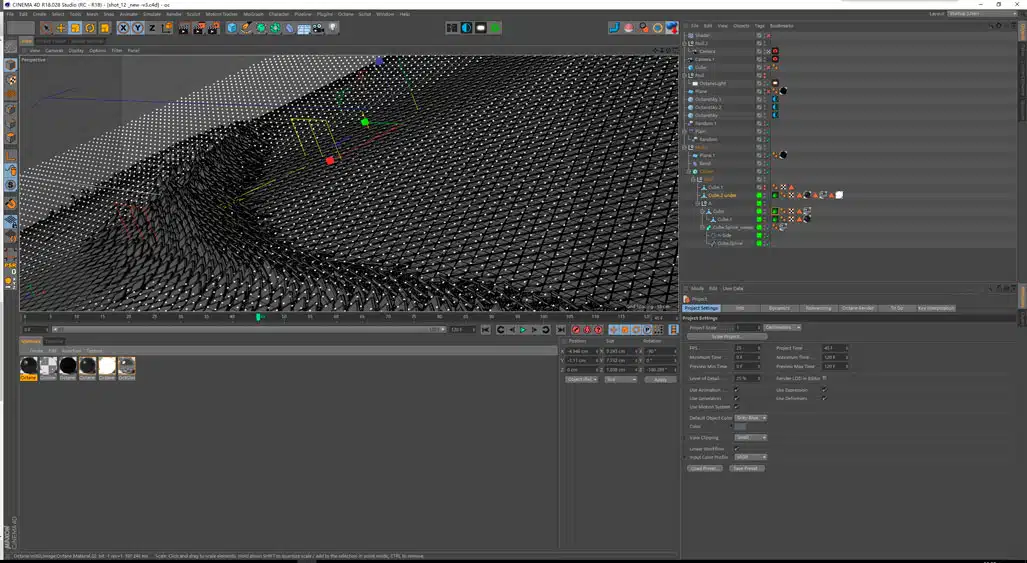Click the light bulb Light icon
Viewport: 1027px width, 563px height.
[334, 28]
